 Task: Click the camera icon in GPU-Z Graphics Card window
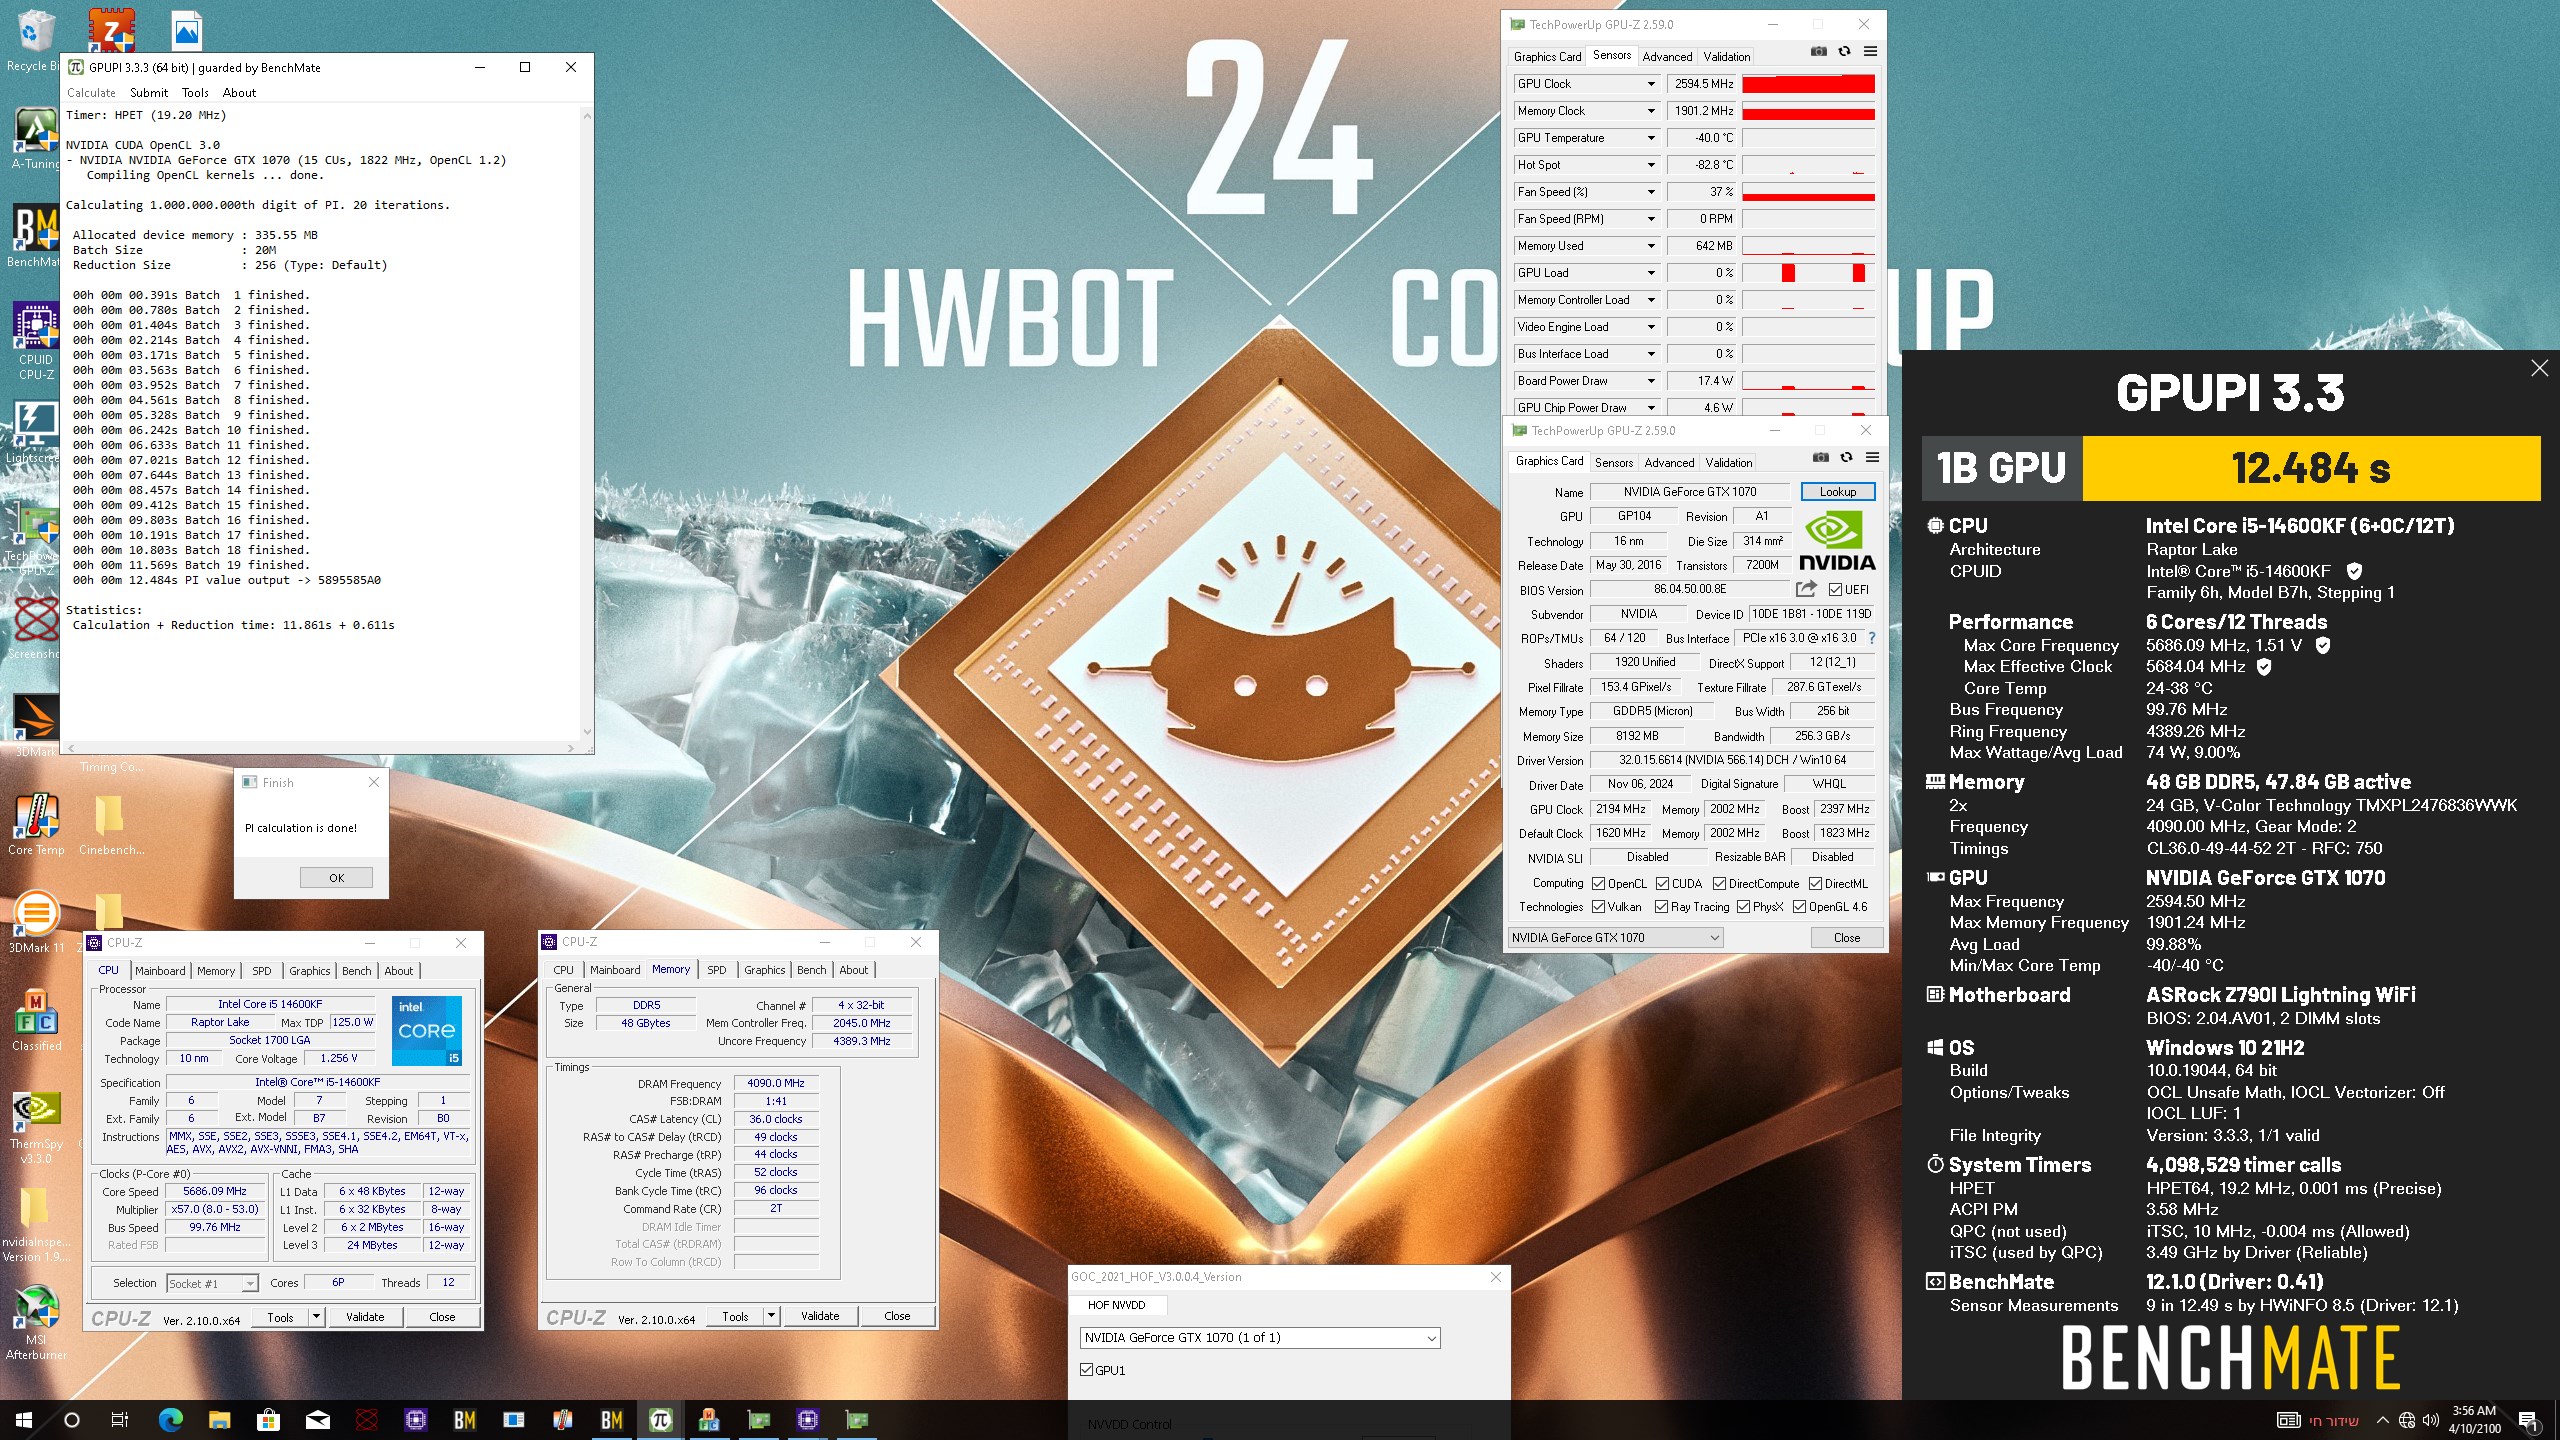coord(1820,458)
